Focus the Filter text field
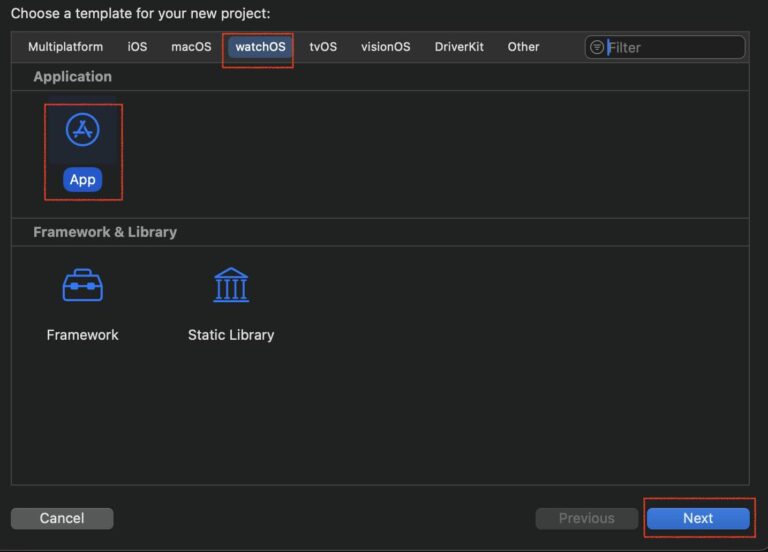768x552 pixels. (x=665, y=47)
